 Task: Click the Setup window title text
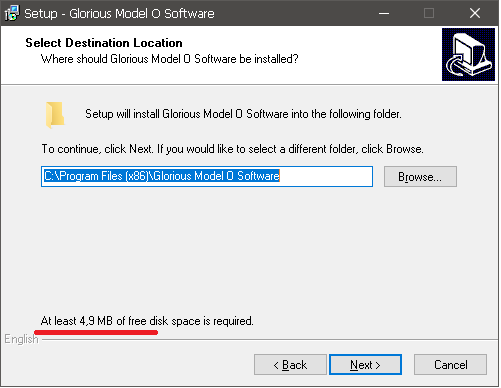119,14
